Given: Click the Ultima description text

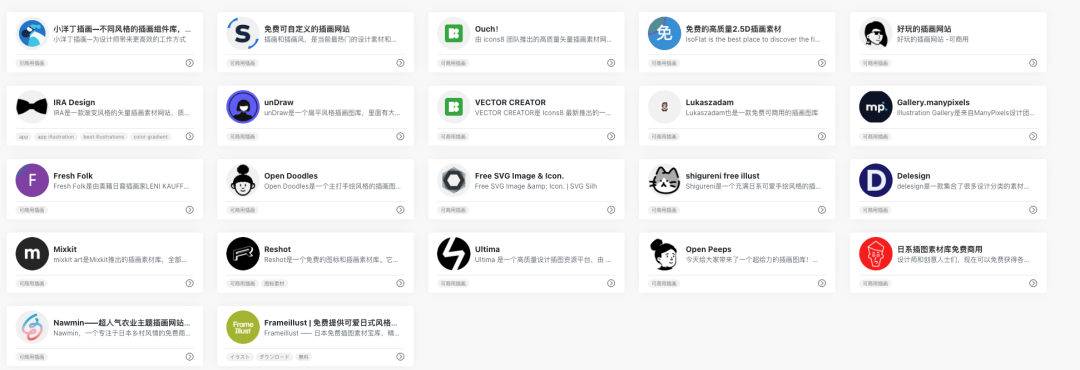Looking at the screenshot, I should (543, 260).
